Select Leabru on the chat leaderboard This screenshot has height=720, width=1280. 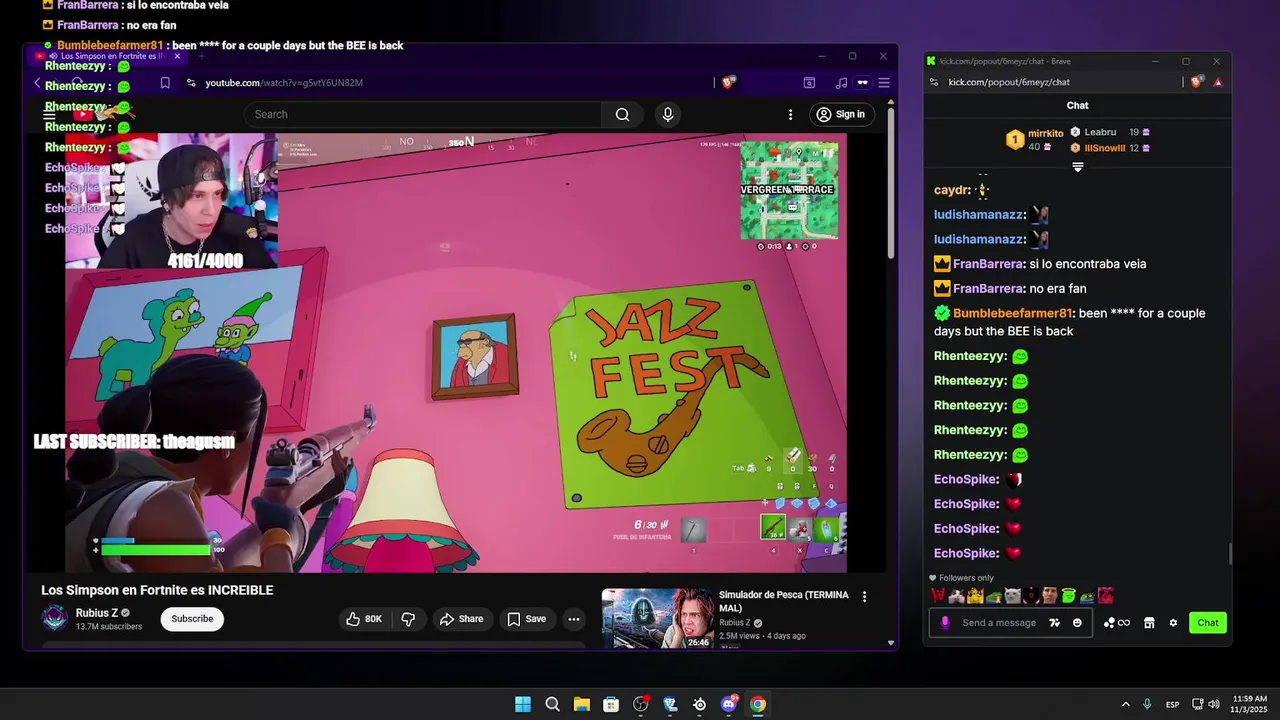pyautogui.click(x=1100, y=132)
